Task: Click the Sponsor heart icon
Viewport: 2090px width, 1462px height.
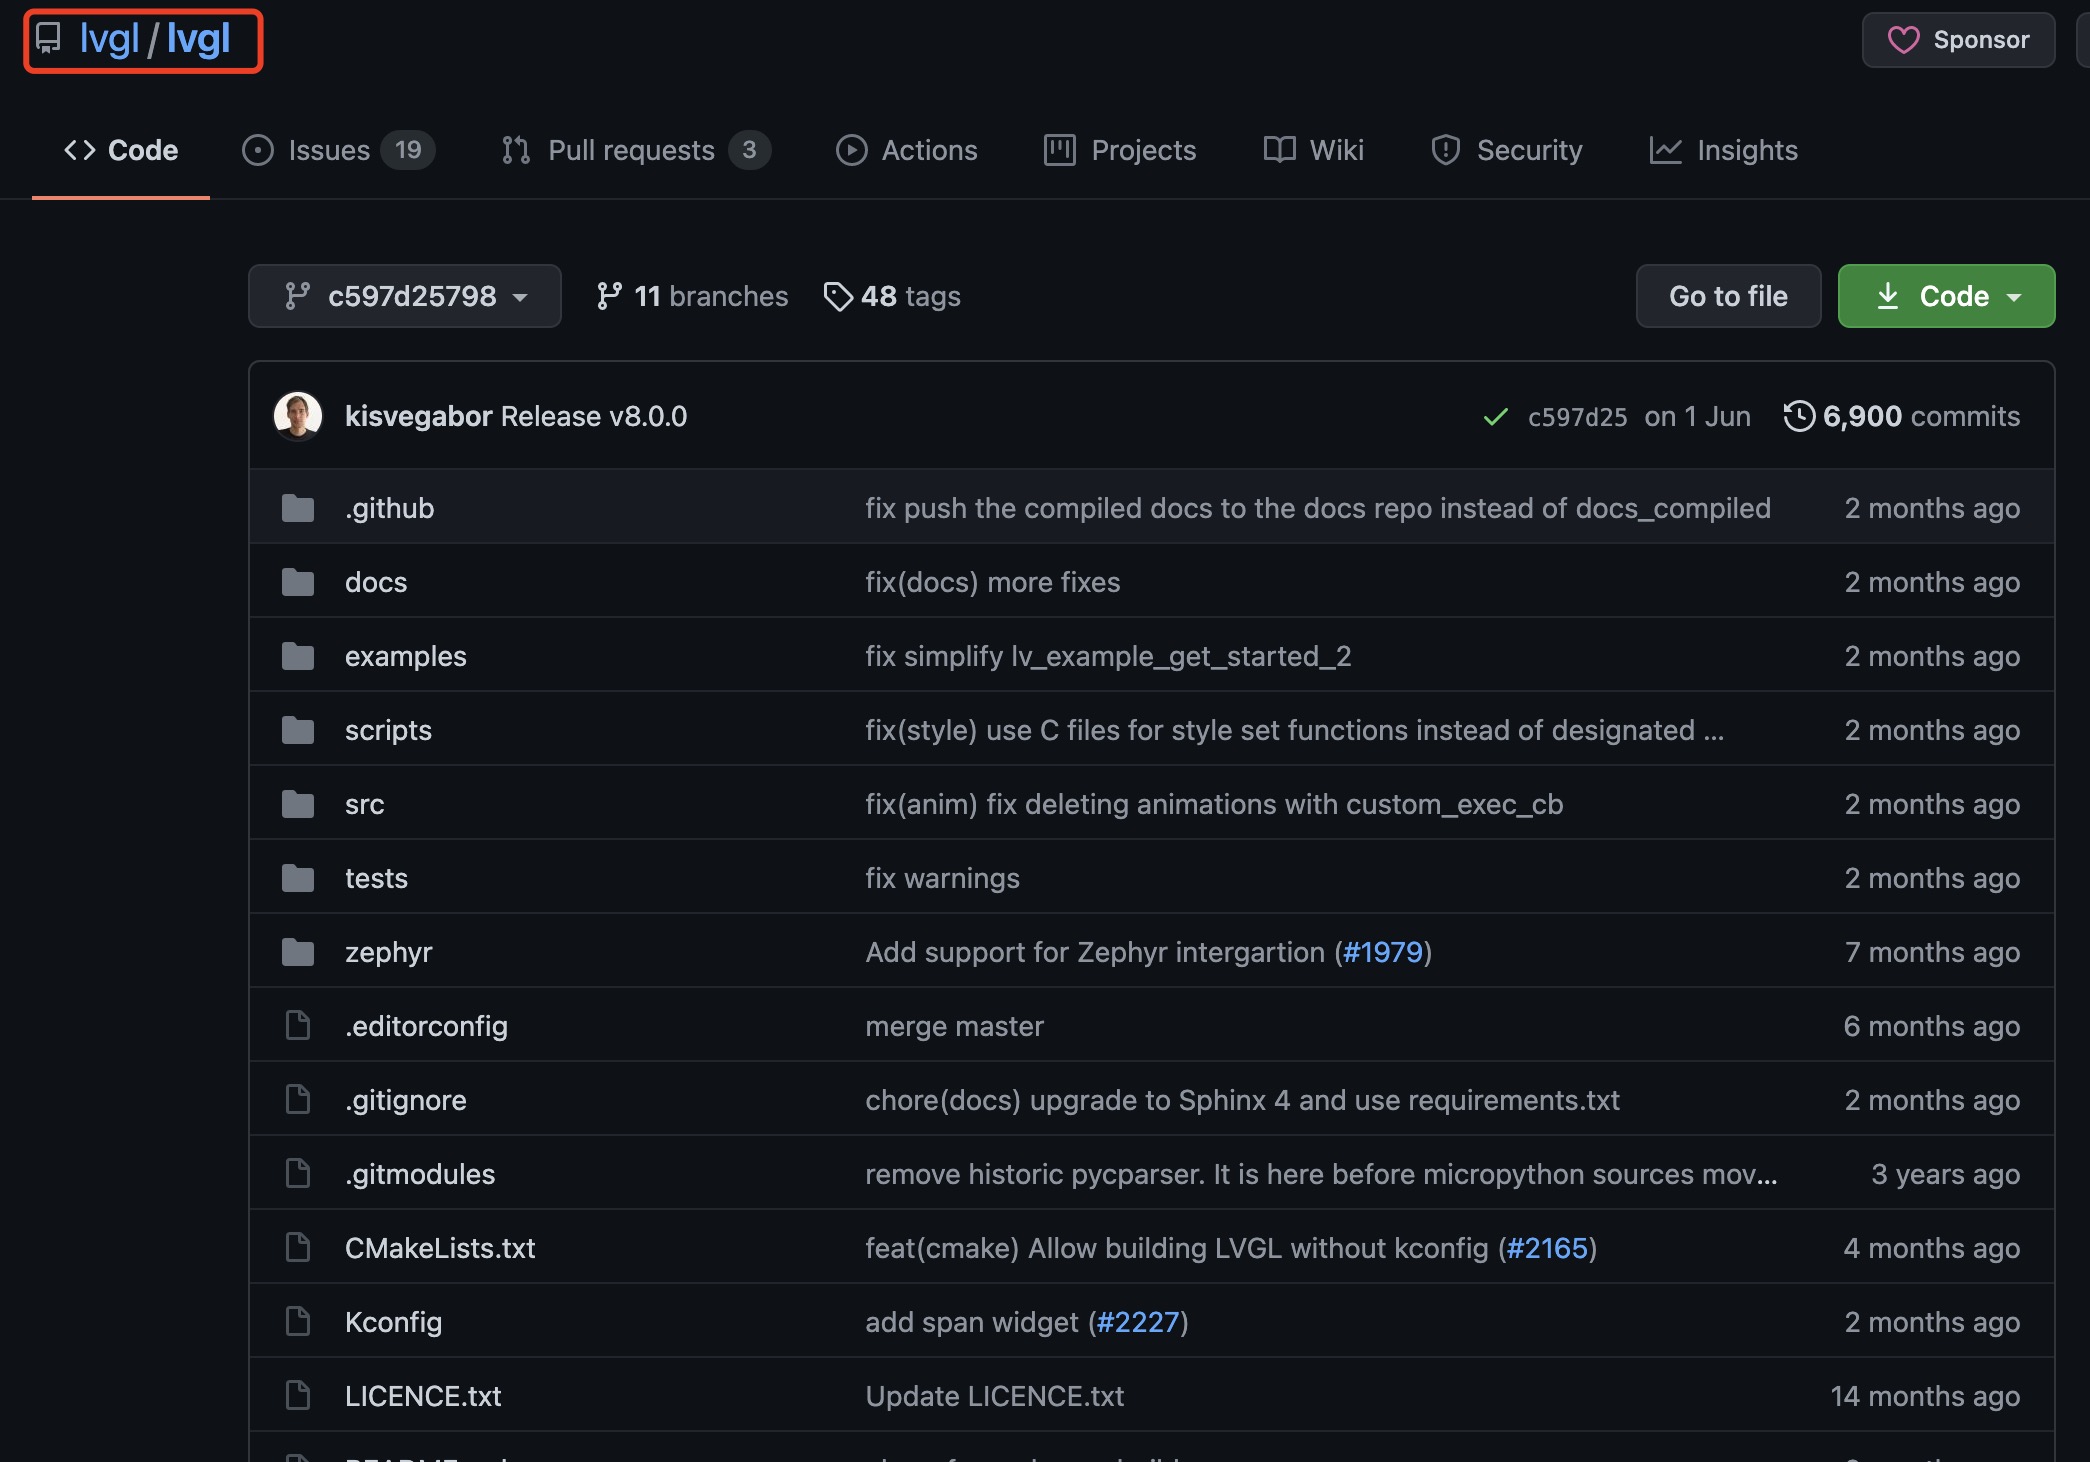Action: click(1903, 40)
